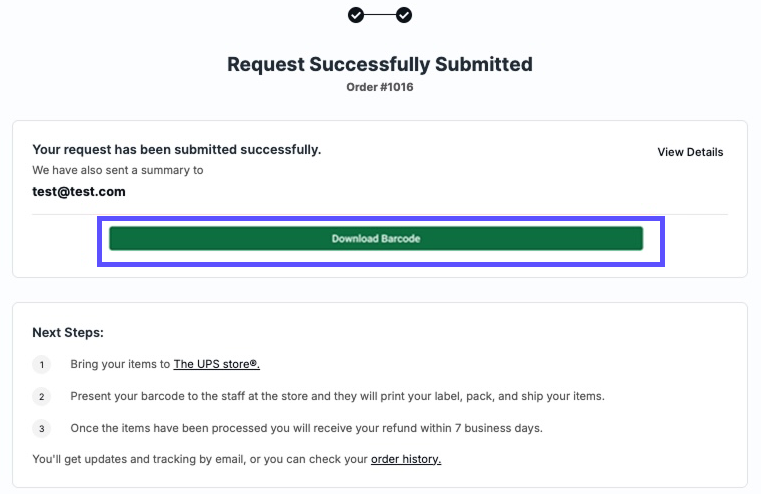Open View Details for the request
The image size is (761, 494).
coord(690,152)
